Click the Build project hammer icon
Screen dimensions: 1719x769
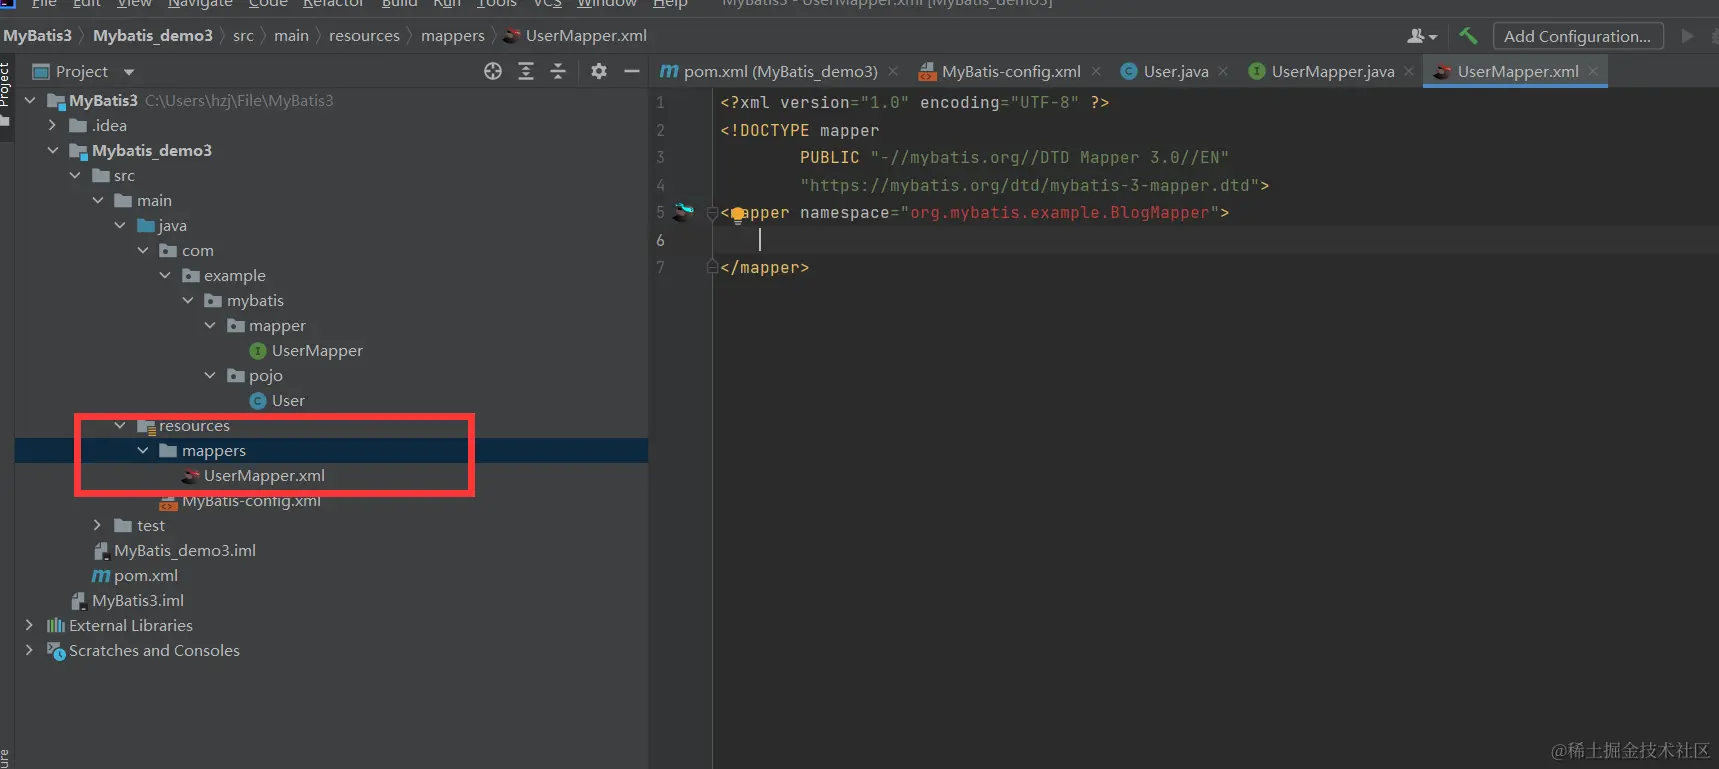pos(1468,36)
